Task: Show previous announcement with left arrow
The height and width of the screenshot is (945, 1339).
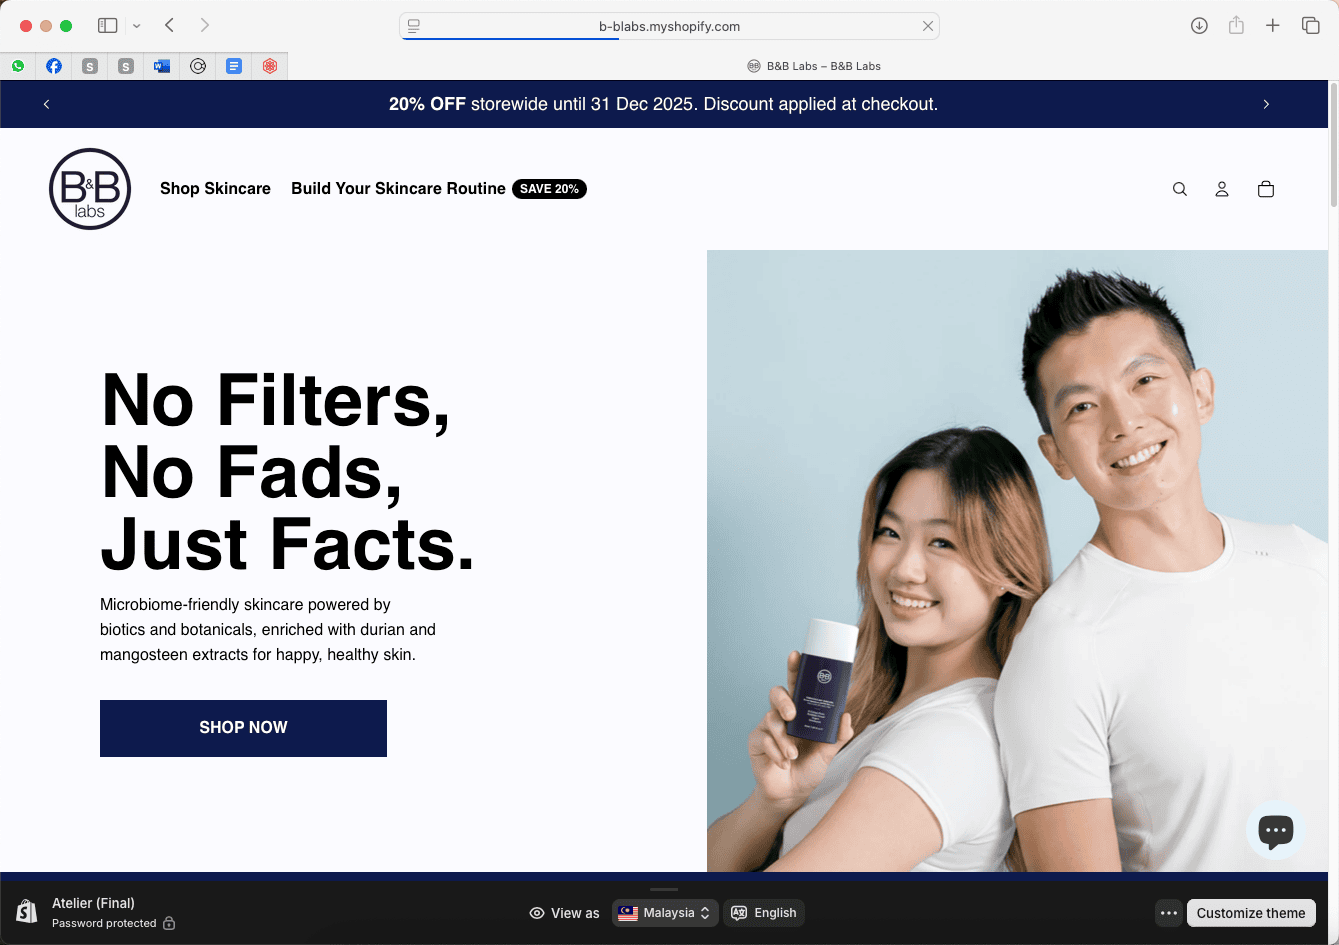Action: [46, 104]
